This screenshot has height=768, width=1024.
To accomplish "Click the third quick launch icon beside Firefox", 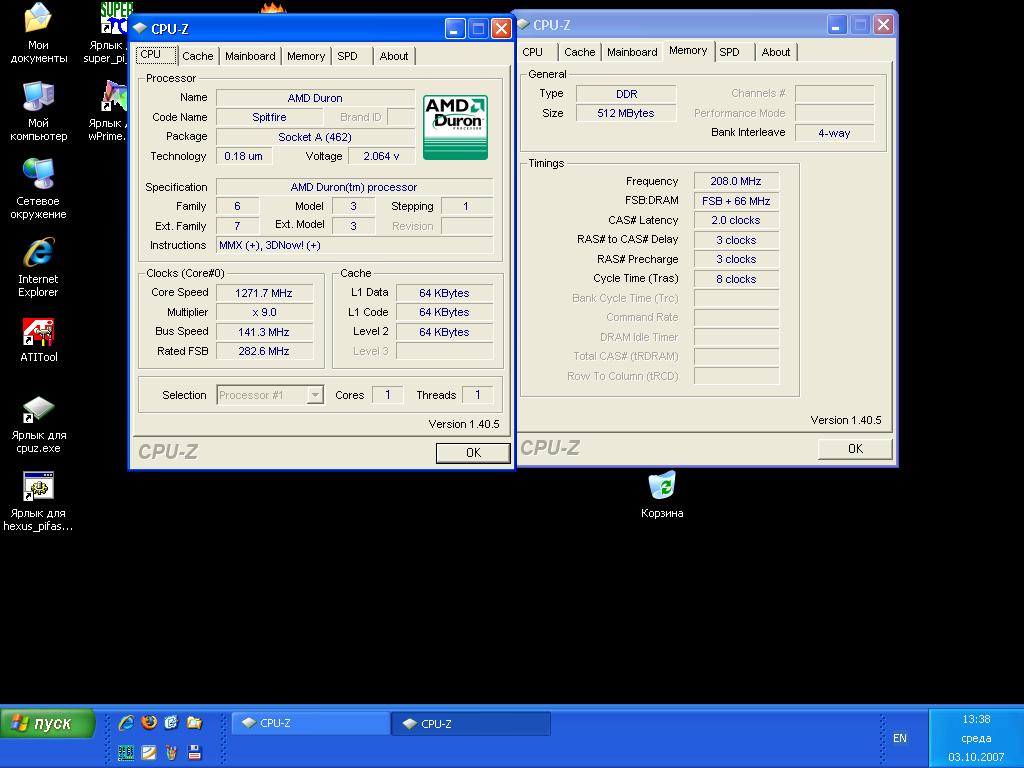I will [x=171, y=722].
